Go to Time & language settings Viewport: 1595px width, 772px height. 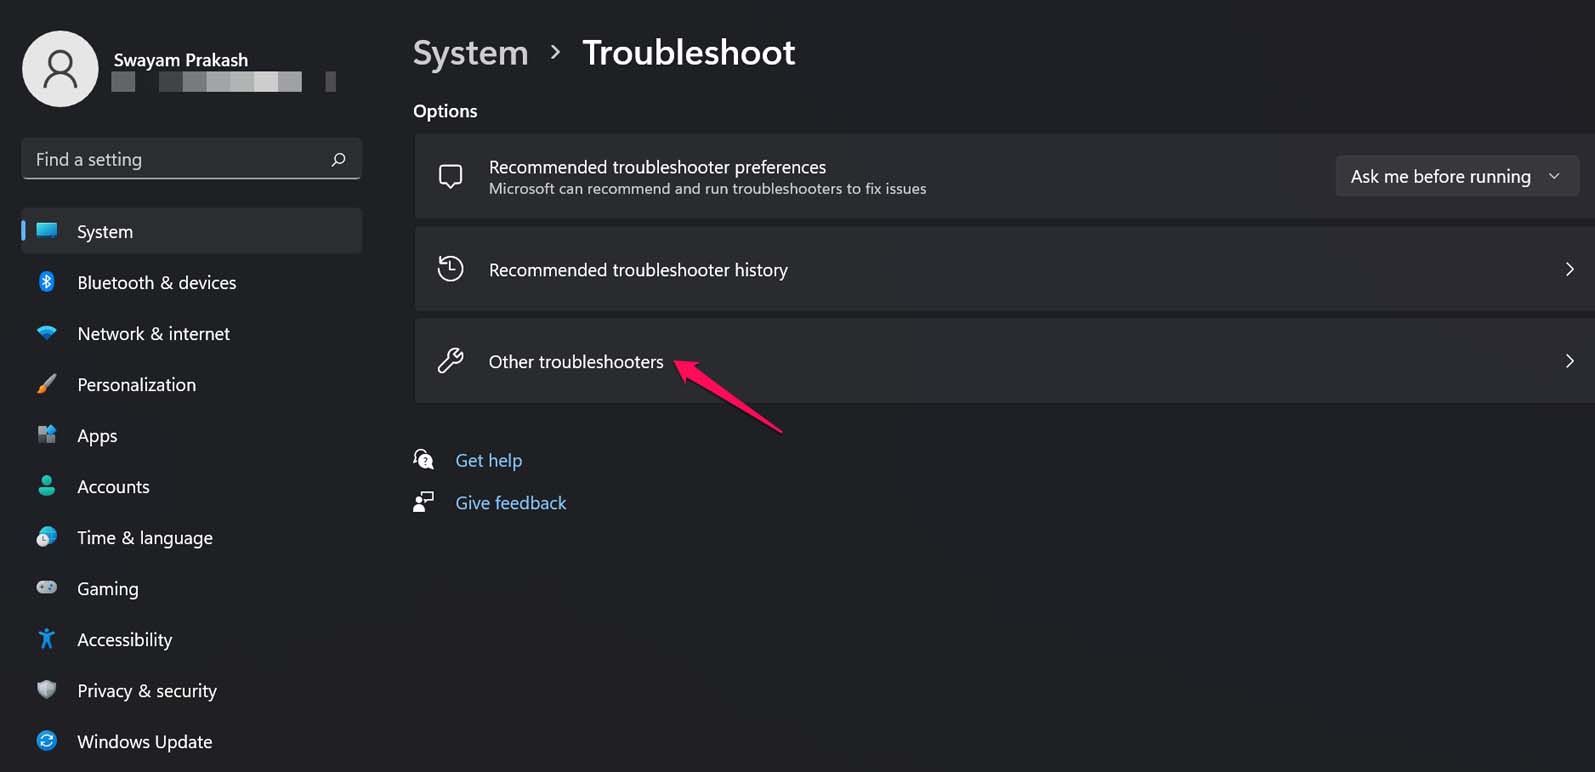point(144,538)
